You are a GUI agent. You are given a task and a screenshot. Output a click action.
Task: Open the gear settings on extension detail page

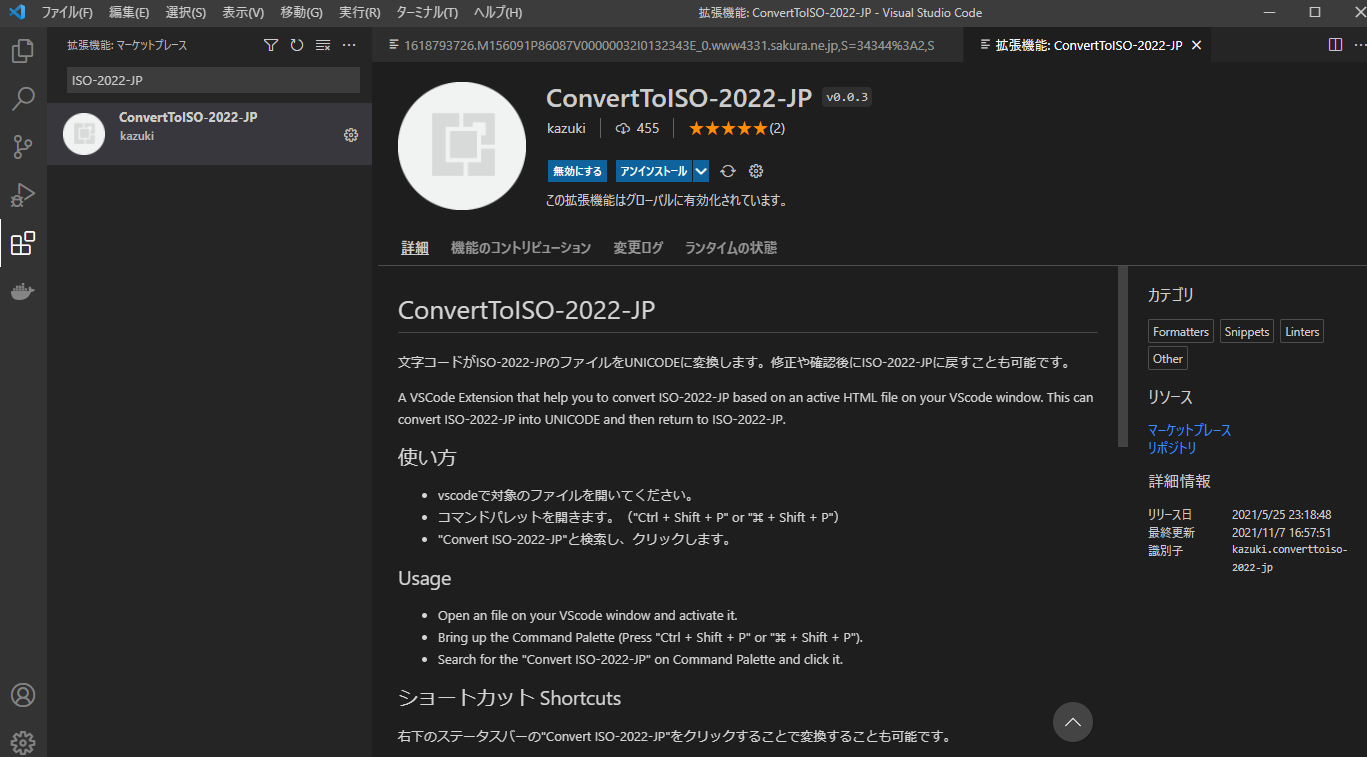756,171
